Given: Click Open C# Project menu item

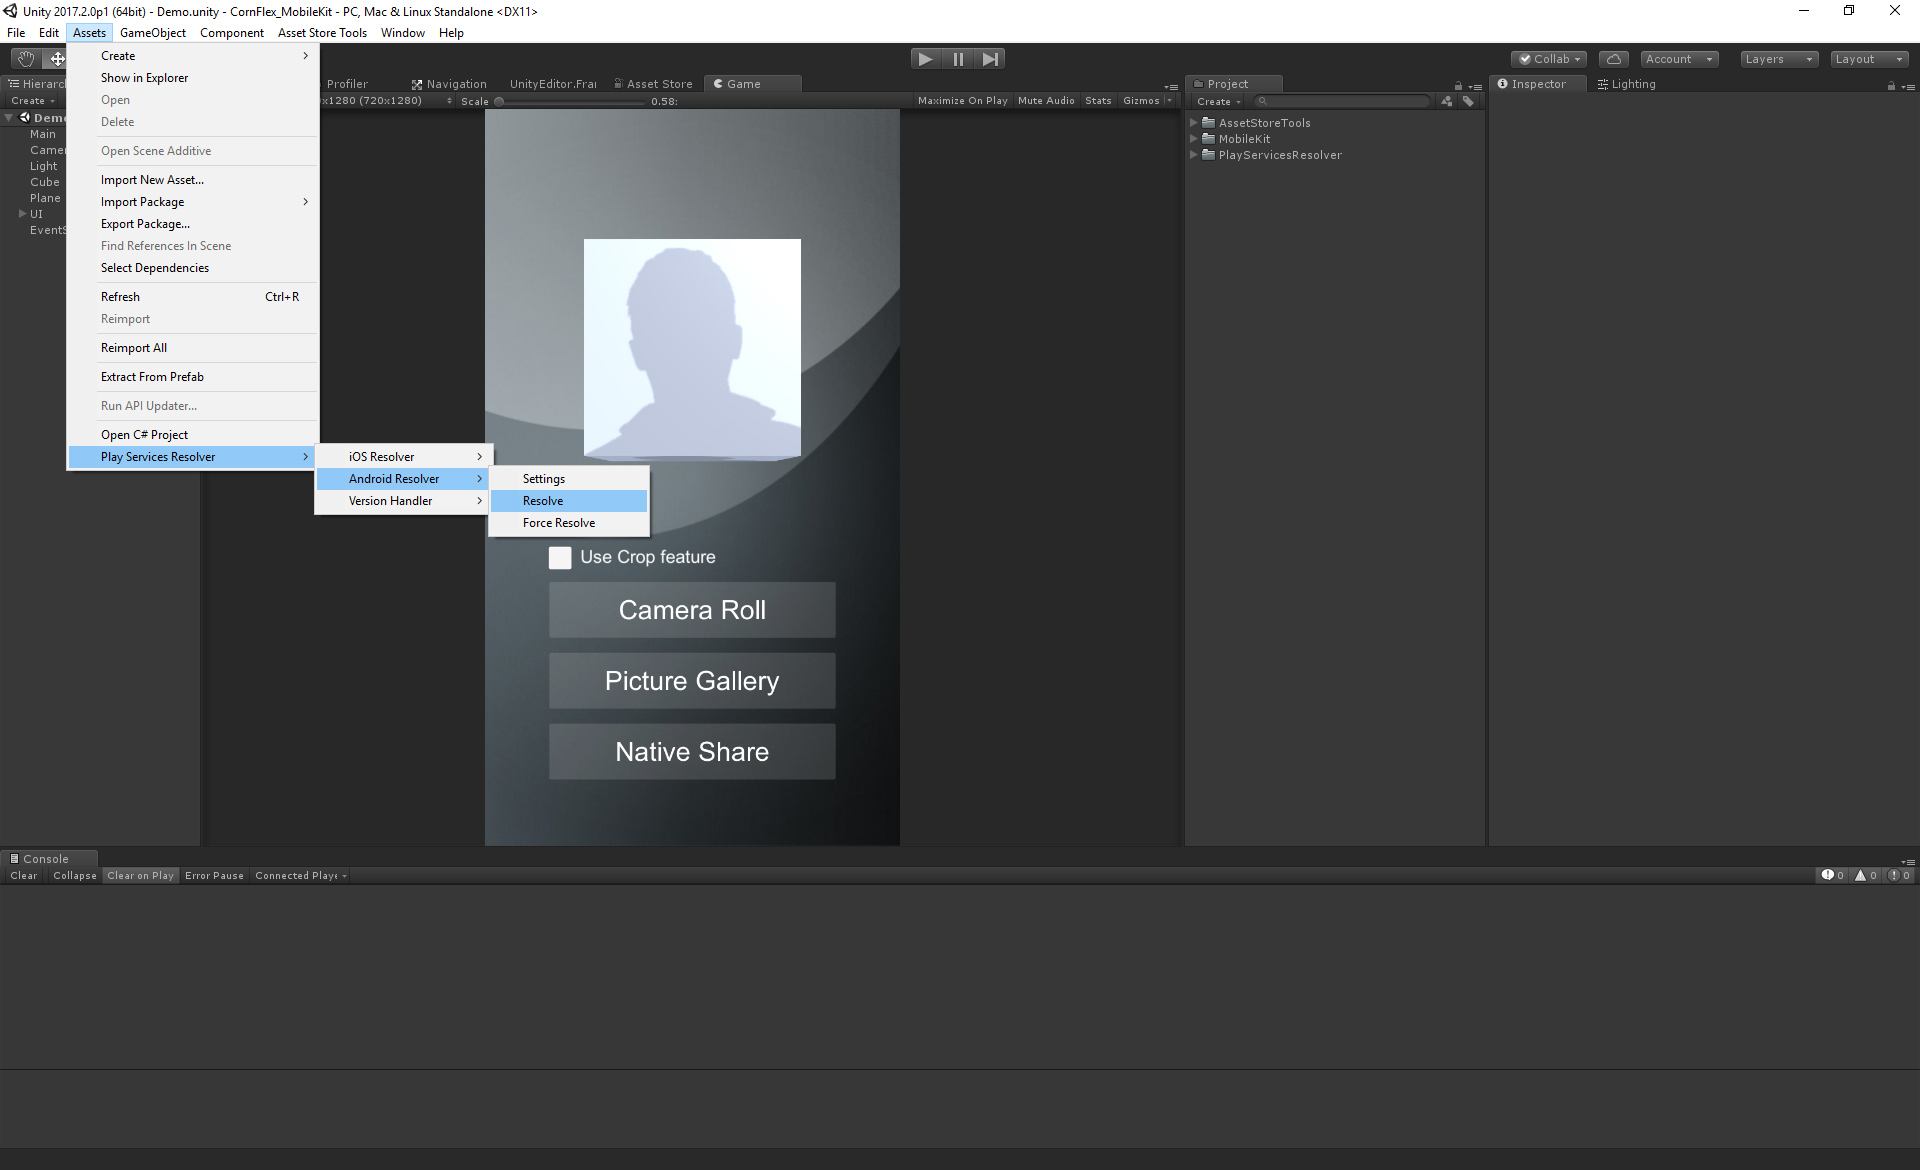Looking at the screenshot, I should [x=193, y=435].
